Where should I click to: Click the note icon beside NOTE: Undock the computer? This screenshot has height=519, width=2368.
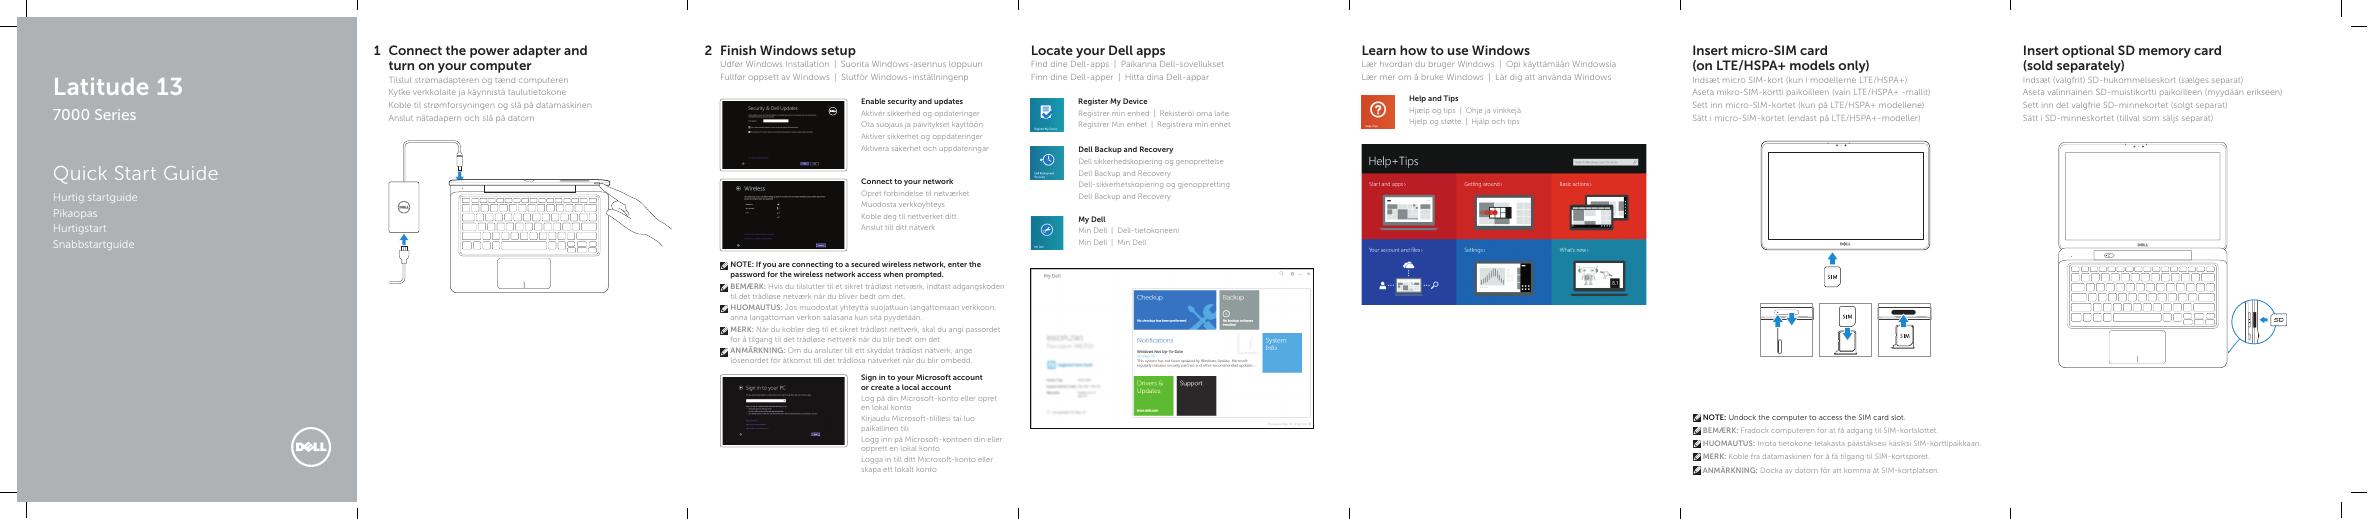coord(1697,418)
